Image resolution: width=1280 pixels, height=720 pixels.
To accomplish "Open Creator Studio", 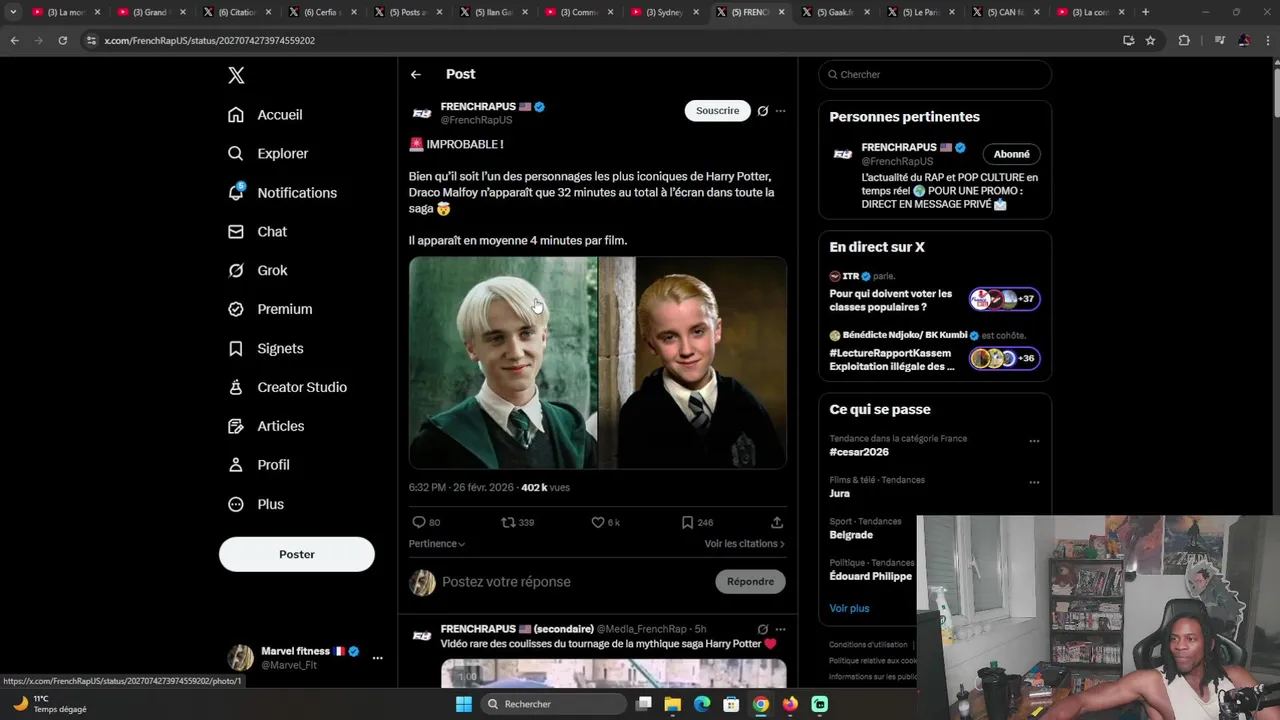I will tap(287, 388).
